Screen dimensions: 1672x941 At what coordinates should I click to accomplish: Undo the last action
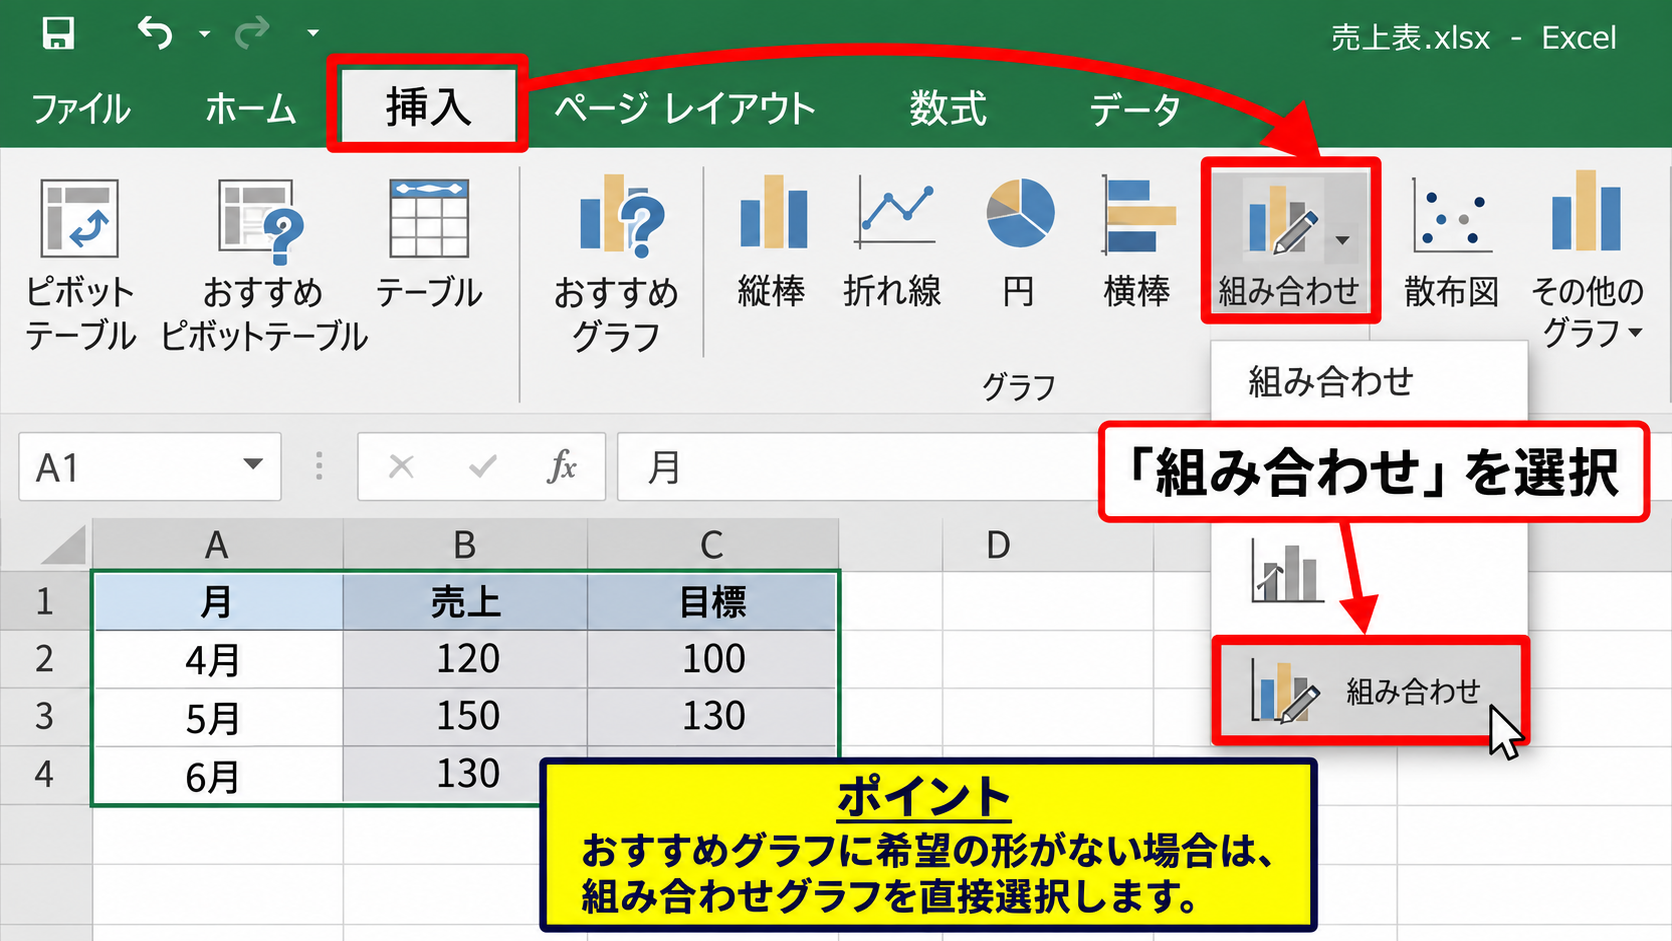click(x=156, y=33)
